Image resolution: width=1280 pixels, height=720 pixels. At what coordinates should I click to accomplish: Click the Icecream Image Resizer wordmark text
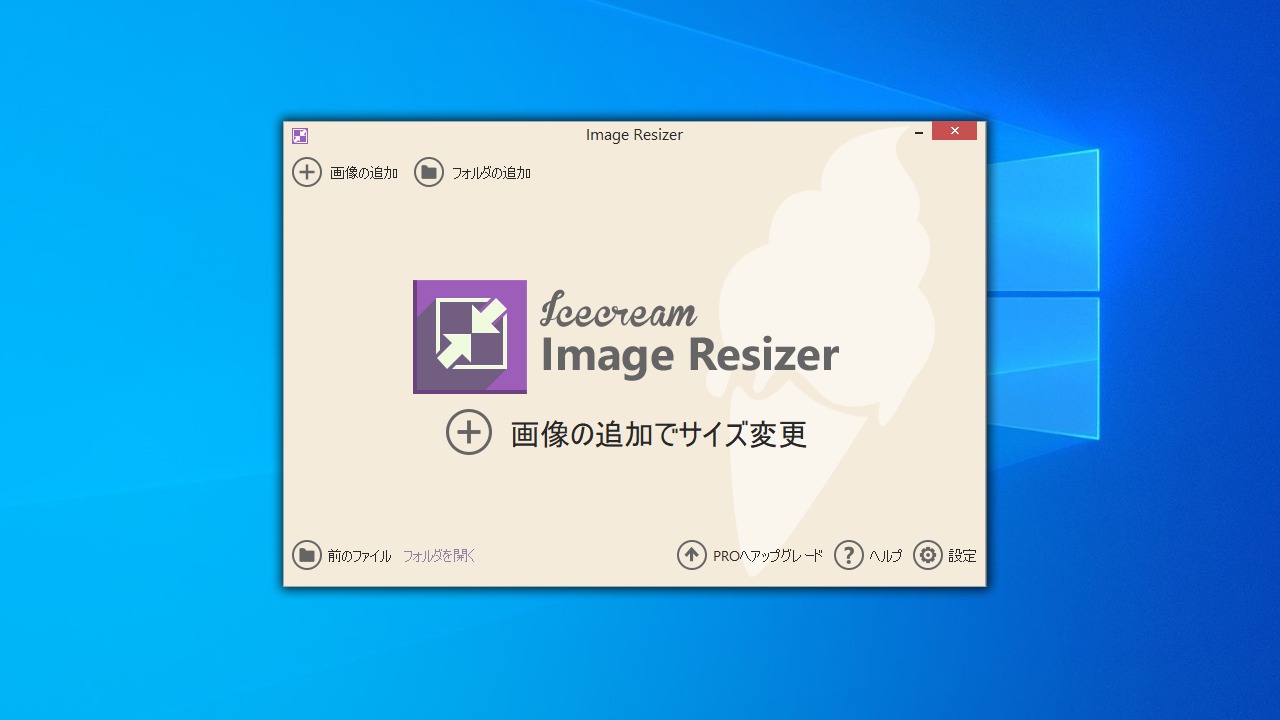(689, 335)
